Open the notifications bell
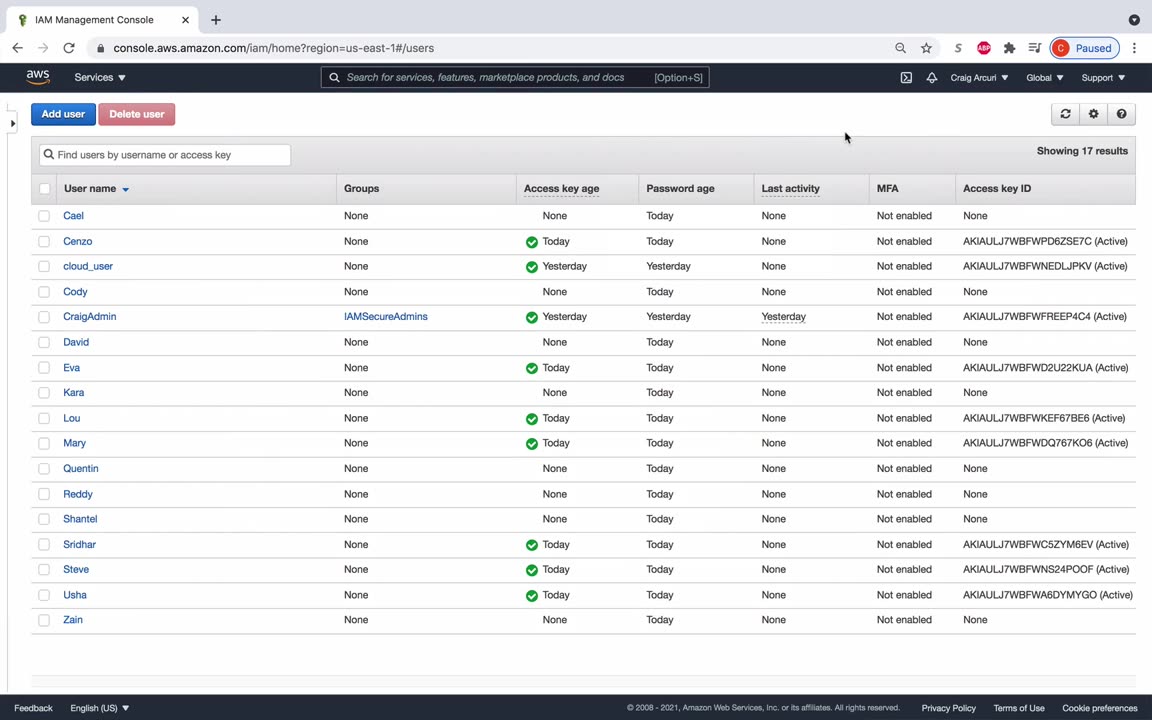1152x720 pixels. [932, 77]
